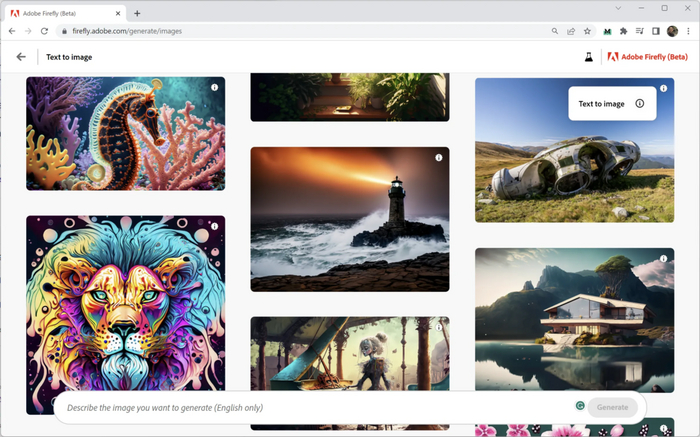Click the Adobe Firefly (Beta) logo
The image size is (700, 437).
point(647,57)
